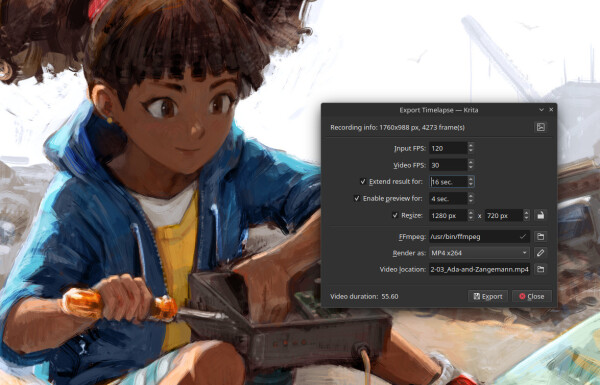Close the dialog with the title bar X

[551, 110]
